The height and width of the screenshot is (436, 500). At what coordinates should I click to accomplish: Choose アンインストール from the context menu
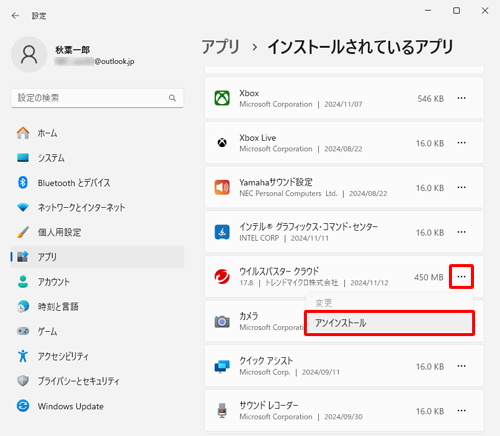[x=389, y=323]
